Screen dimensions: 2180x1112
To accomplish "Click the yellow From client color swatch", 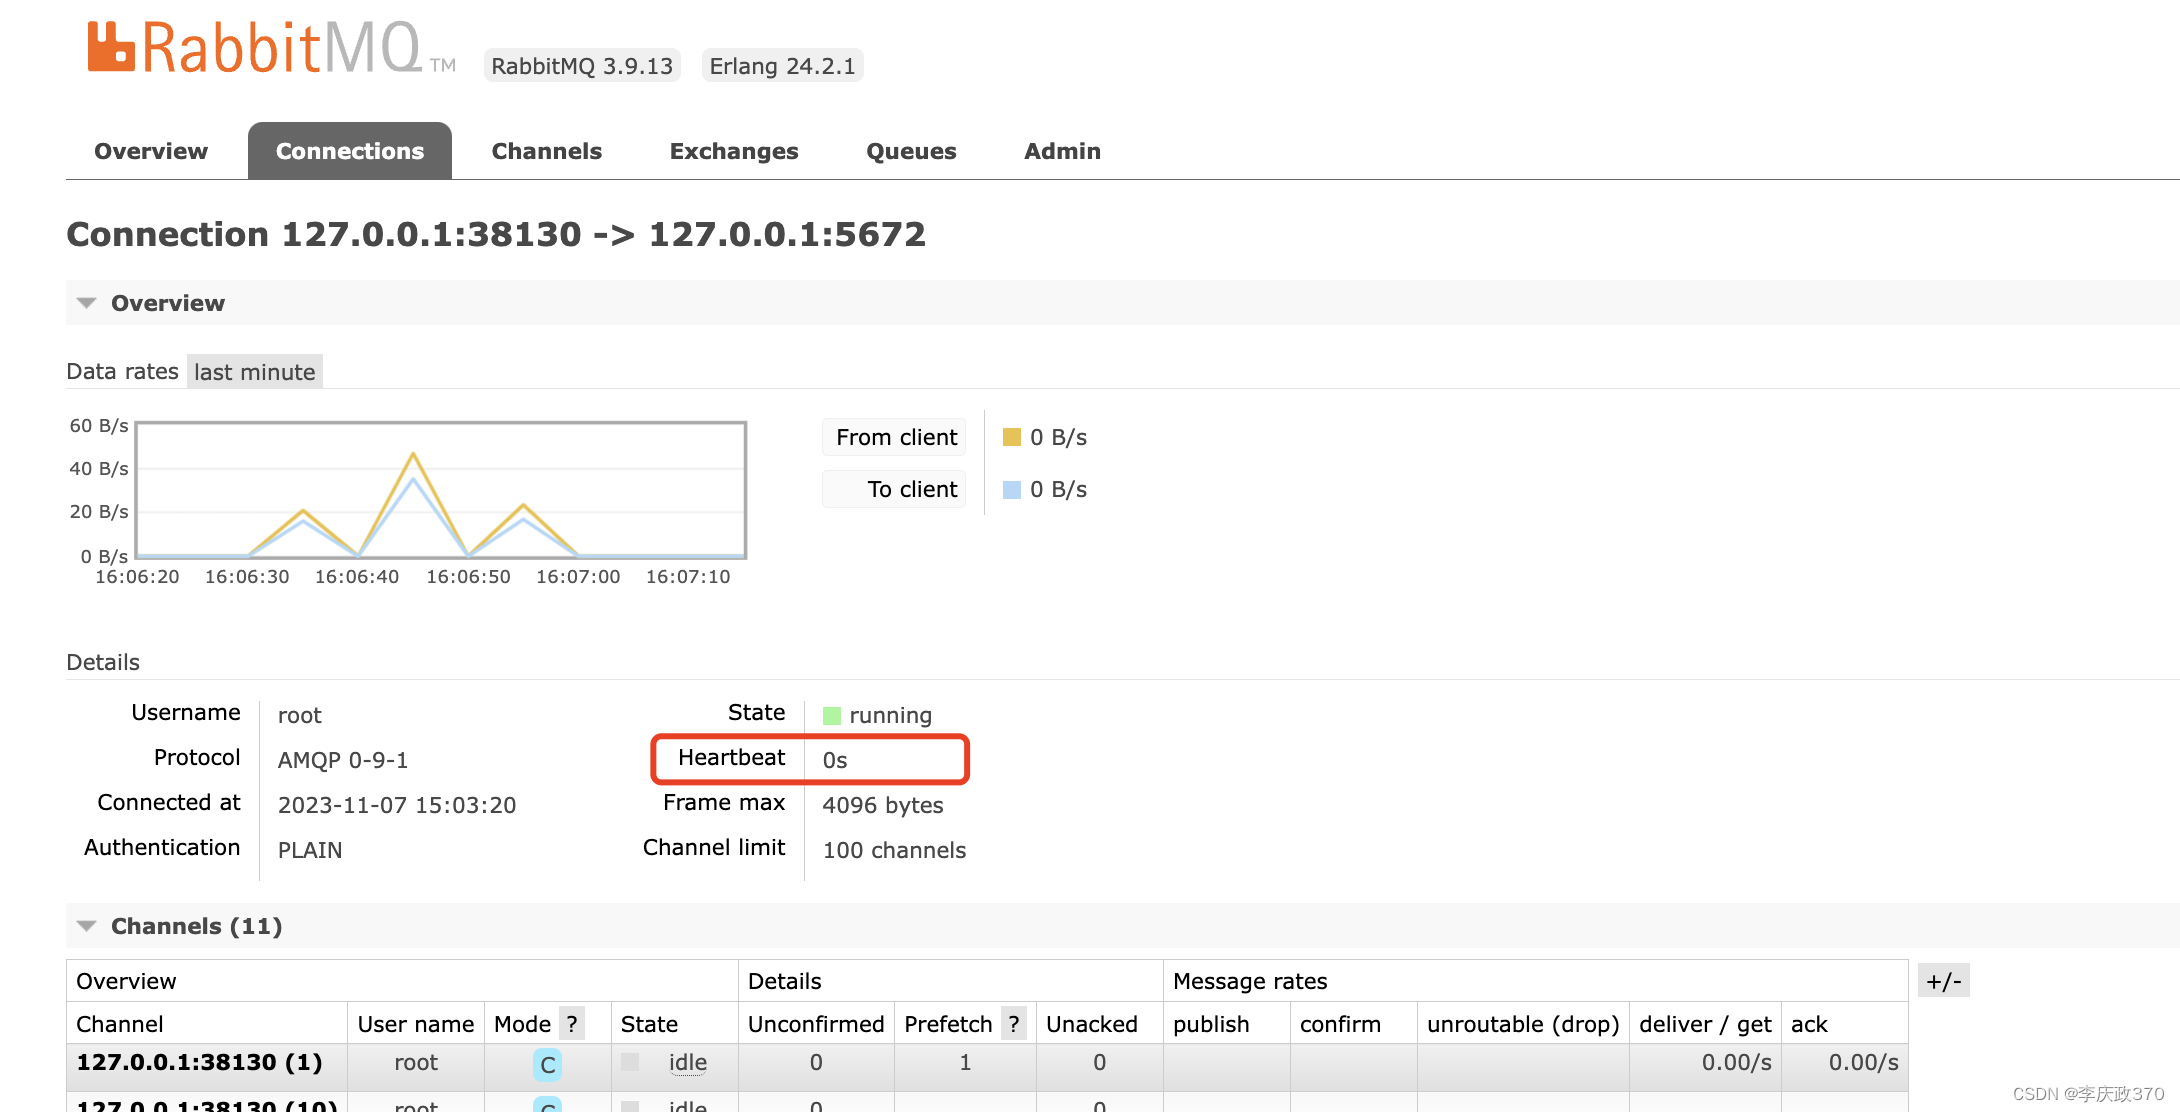I will (x=1011, y=437).
